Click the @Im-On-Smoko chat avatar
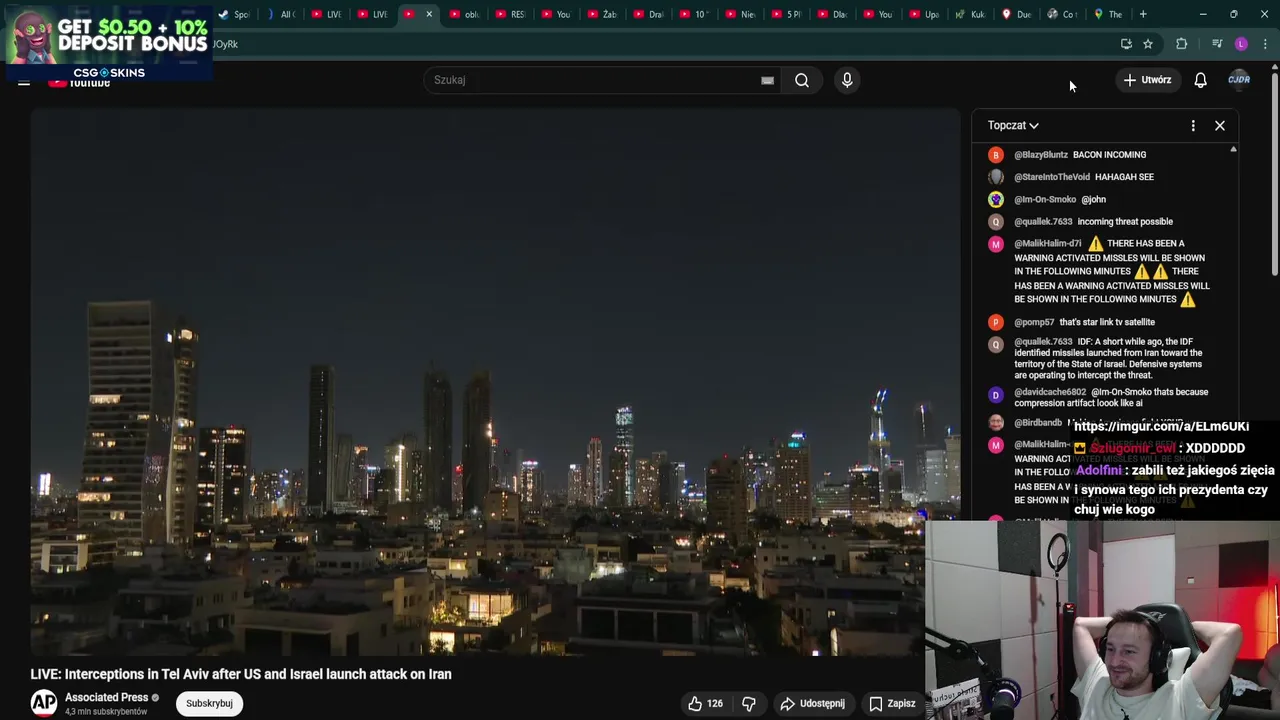The height and width of the screenshot is (720, 1280). 995,199
